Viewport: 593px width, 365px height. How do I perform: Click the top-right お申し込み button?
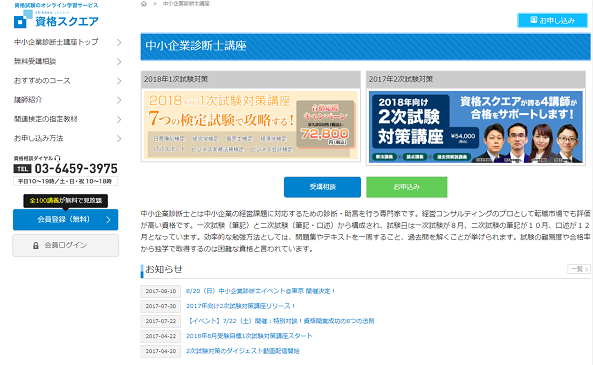coord(552,20)
